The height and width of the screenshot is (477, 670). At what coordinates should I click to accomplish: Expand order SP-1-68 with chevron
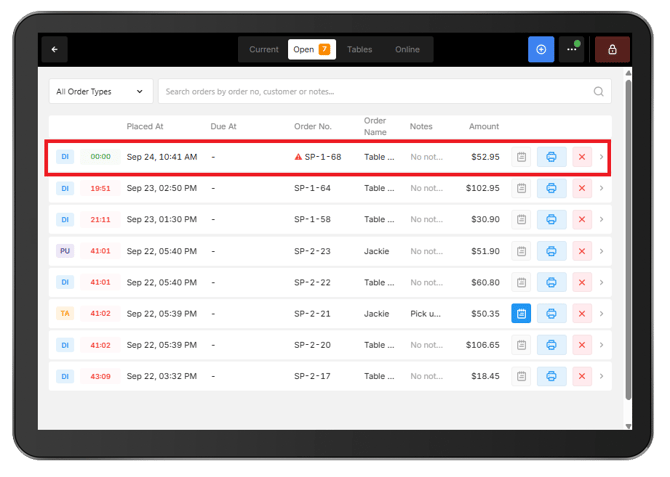602,157
